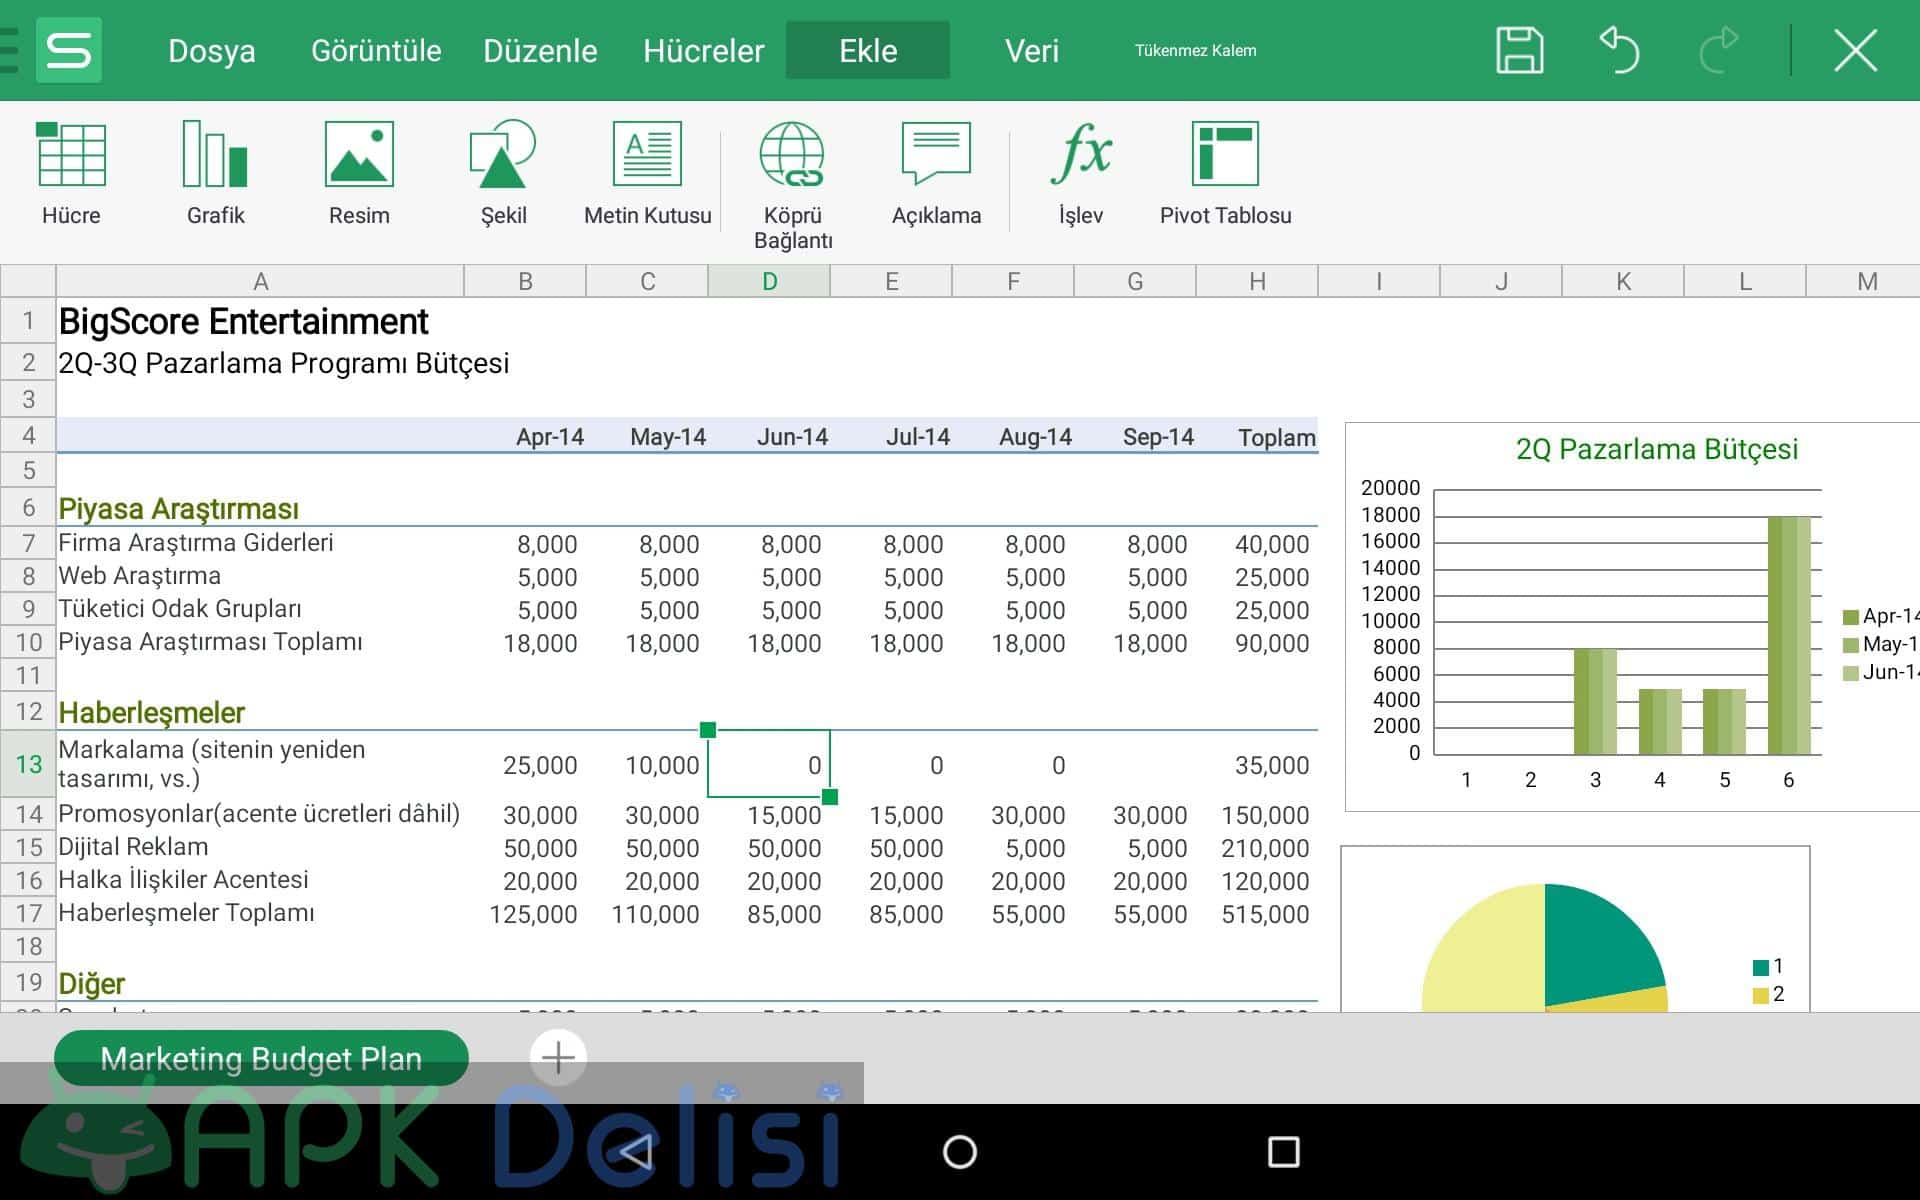Select the pie chart object
Image resolution: width=1920 pixels, height=1200 pixels.
pos(1575,929)
